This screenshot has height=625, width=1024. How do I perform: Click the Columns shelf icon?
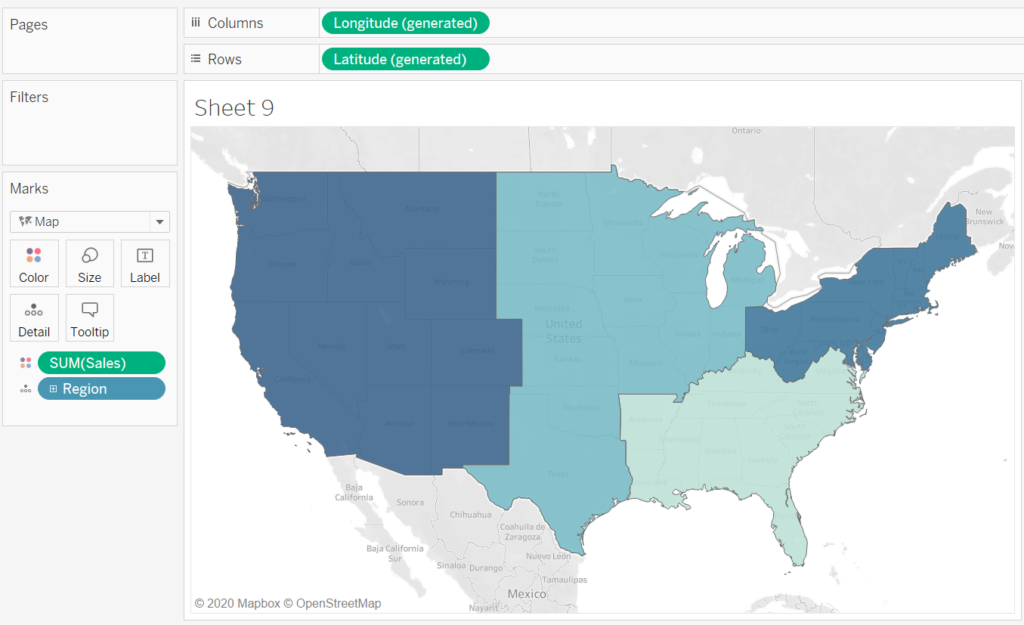[x=196, y=22]
